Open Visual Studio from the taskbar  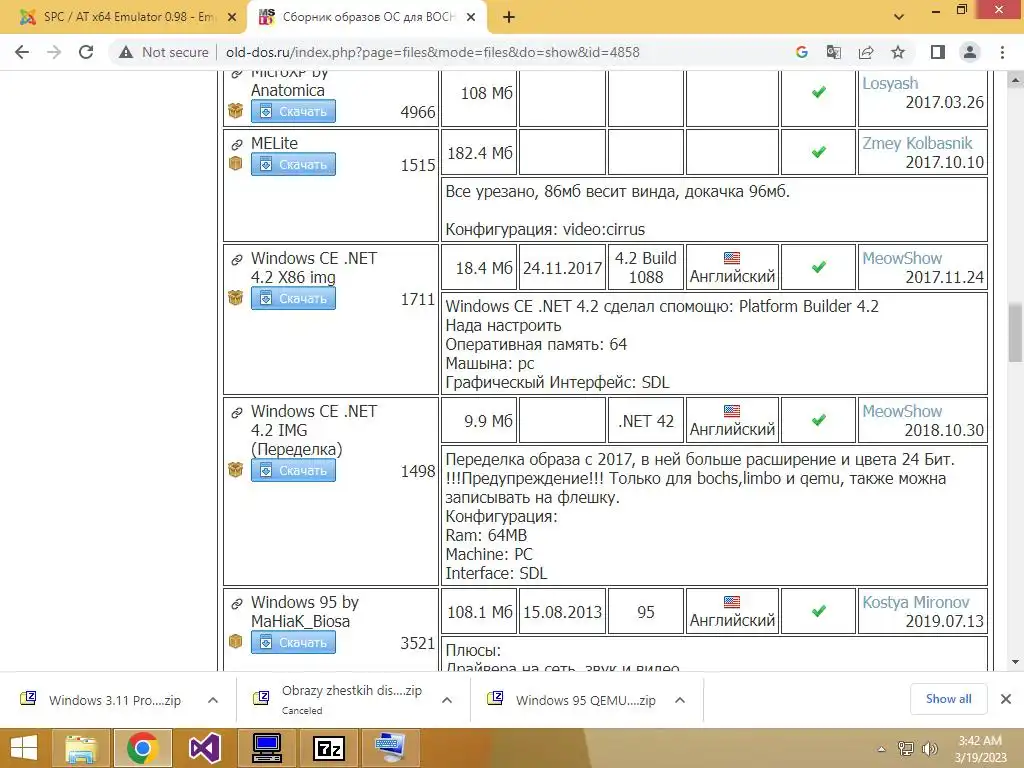[x=205, y=748]
